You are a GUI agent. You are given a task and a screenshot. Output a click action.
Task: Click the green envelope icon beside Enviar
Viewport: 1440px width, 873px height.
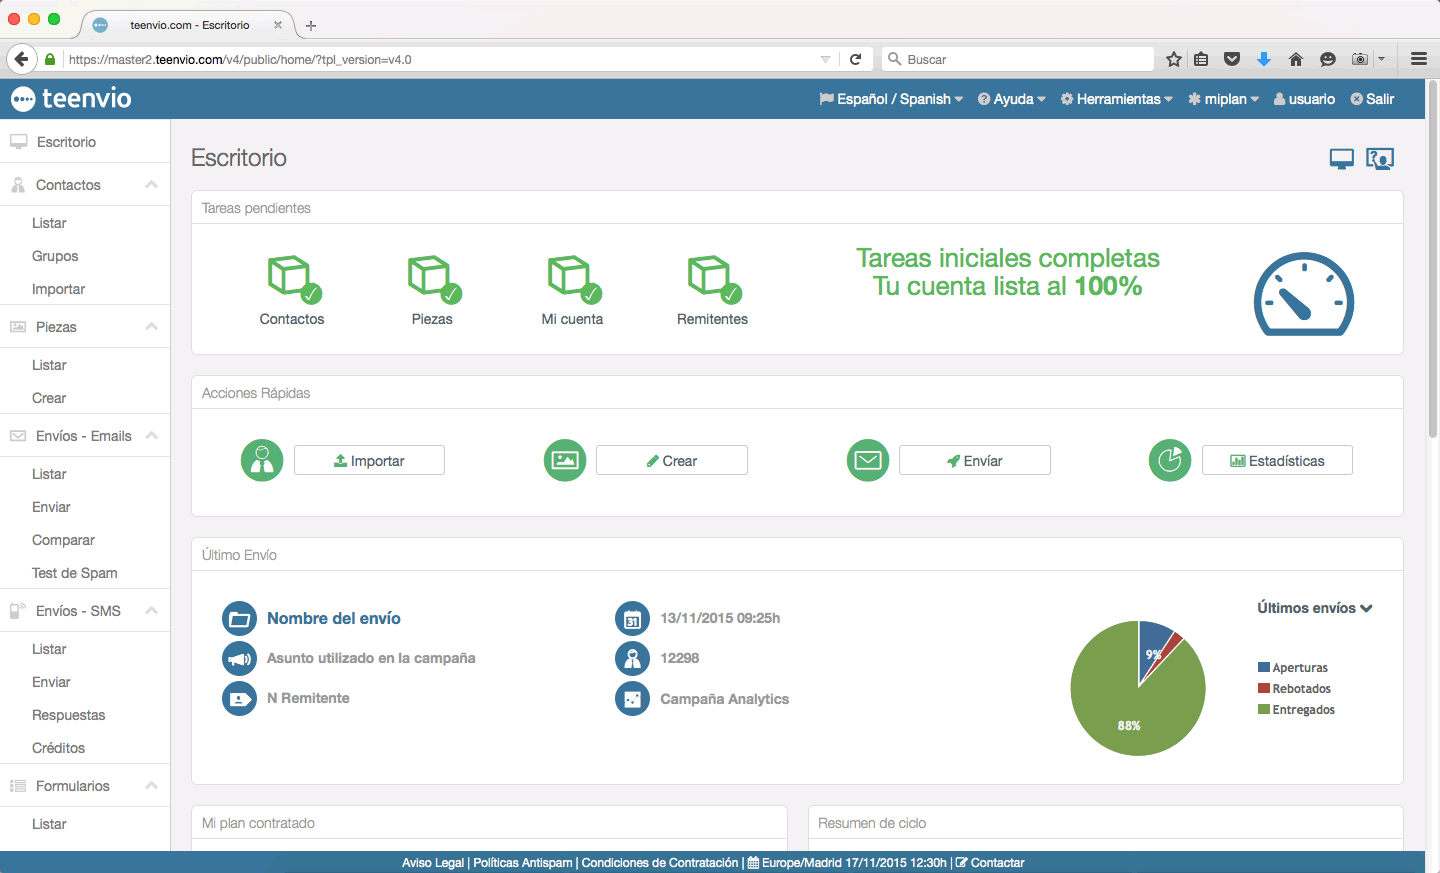click(867, 460)
